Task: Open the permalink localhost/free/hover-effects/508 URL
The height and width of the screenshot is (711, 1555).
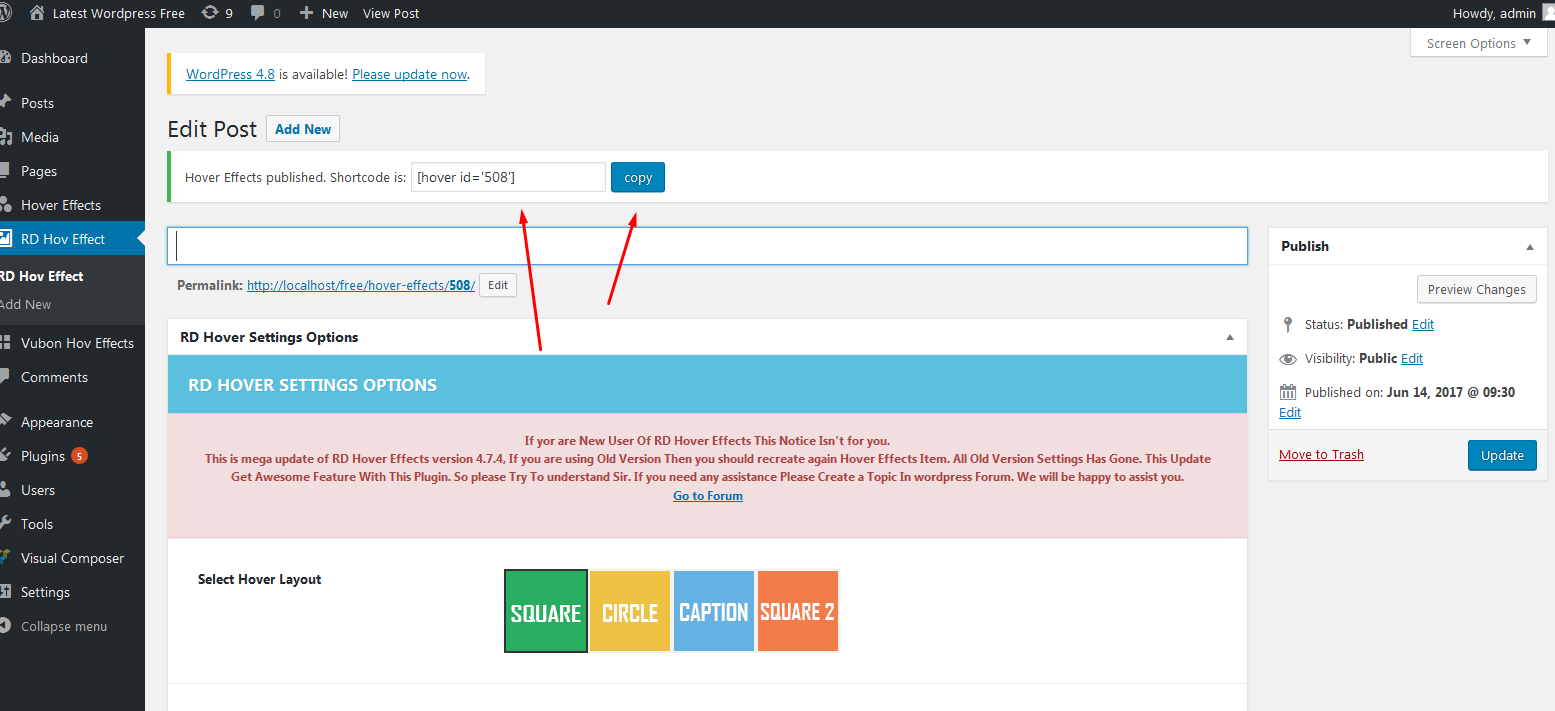Action: [361, 285]
